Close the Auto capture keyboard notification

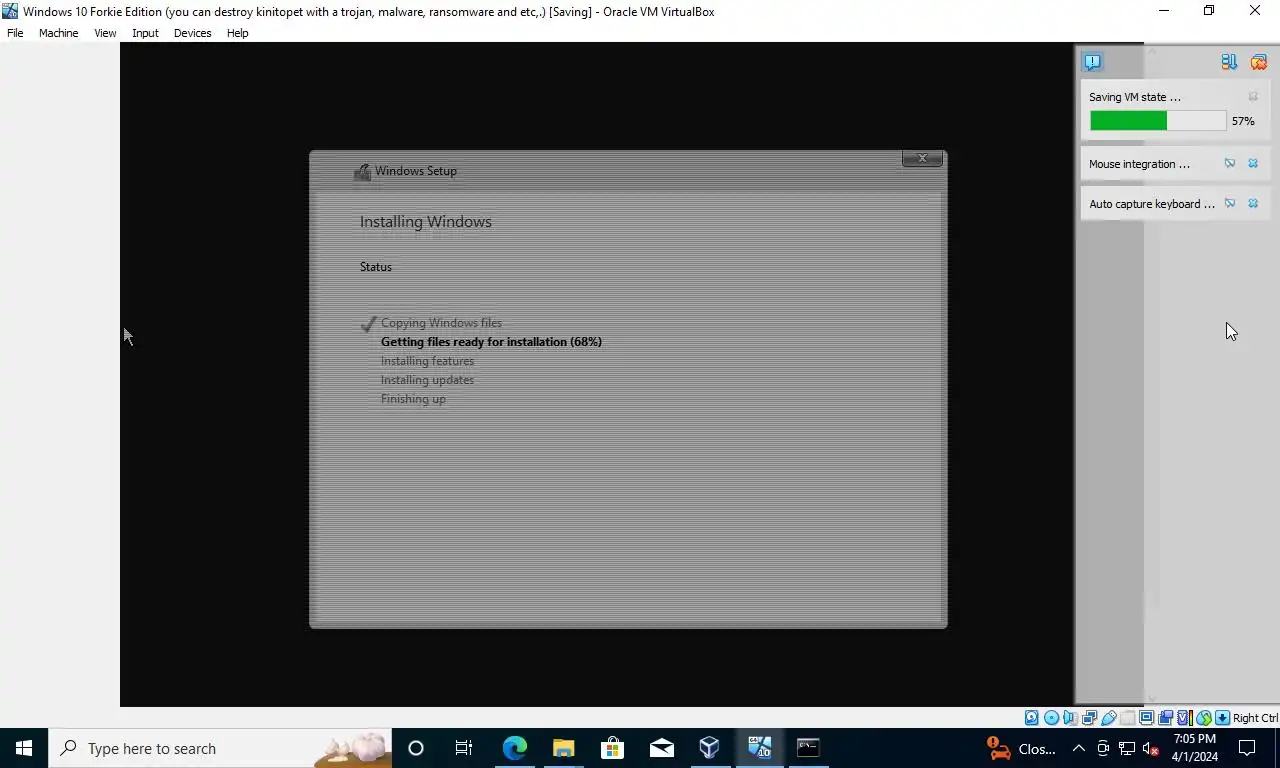click(1253, 203)
